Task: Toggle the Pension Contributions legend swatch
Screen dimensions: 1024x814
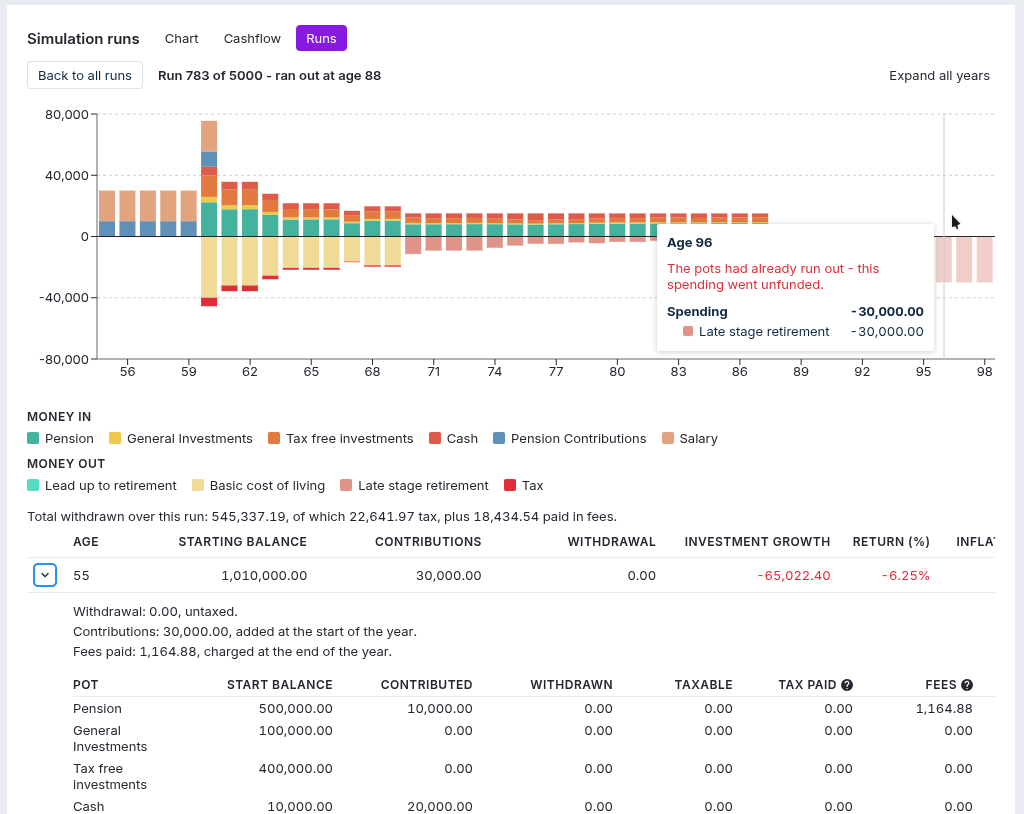Action: [499, 438]
